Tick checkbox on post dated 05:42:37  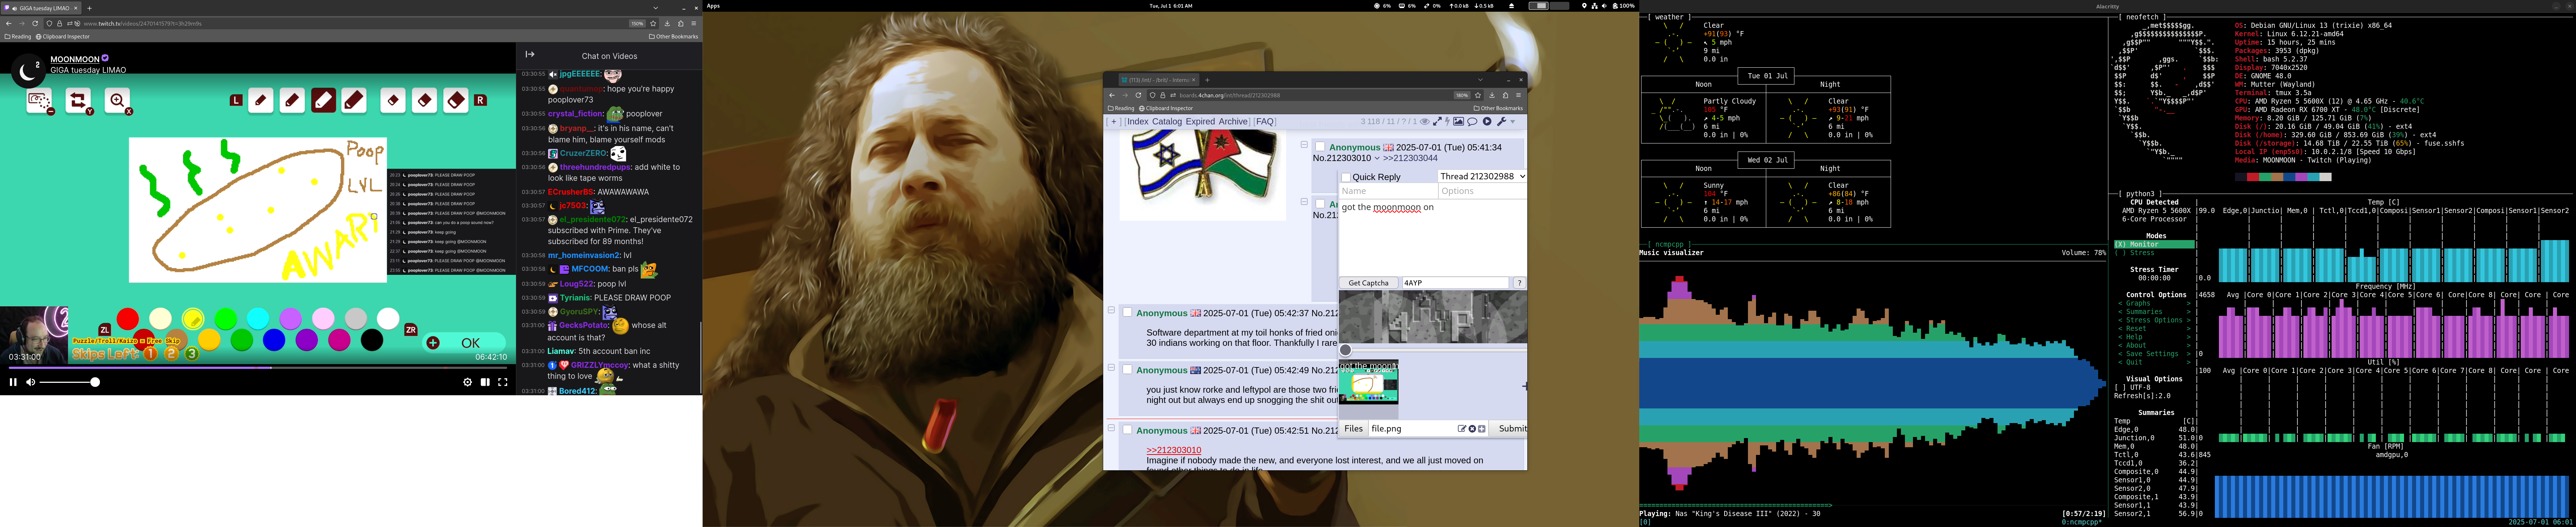coord(1127,313)
